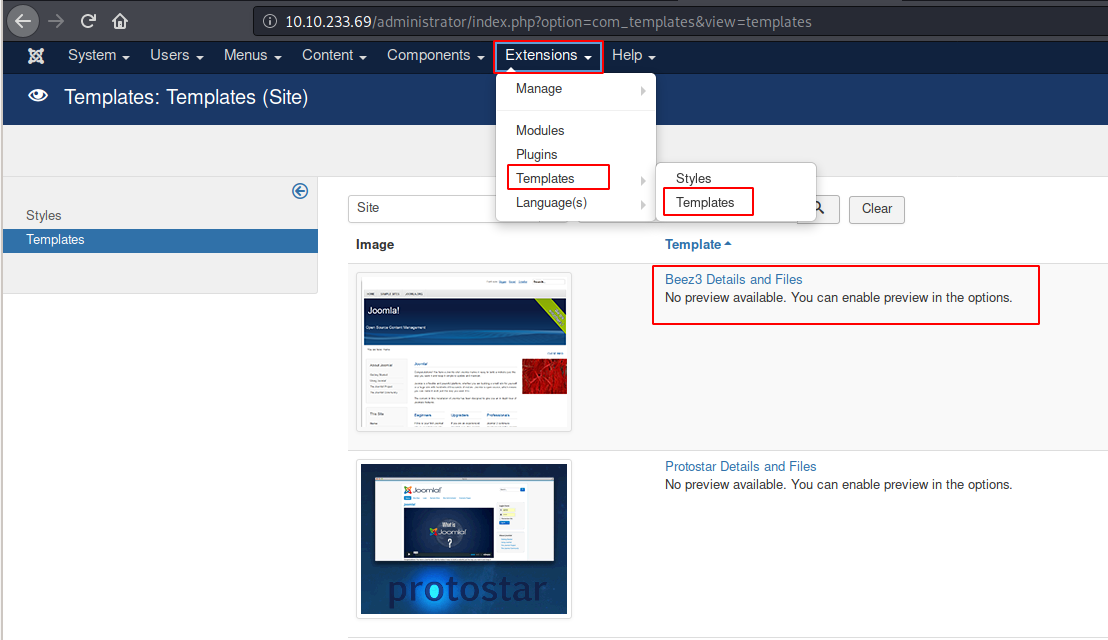Open the System dropdown menu

pyautogui.click(x=98, y=56)
